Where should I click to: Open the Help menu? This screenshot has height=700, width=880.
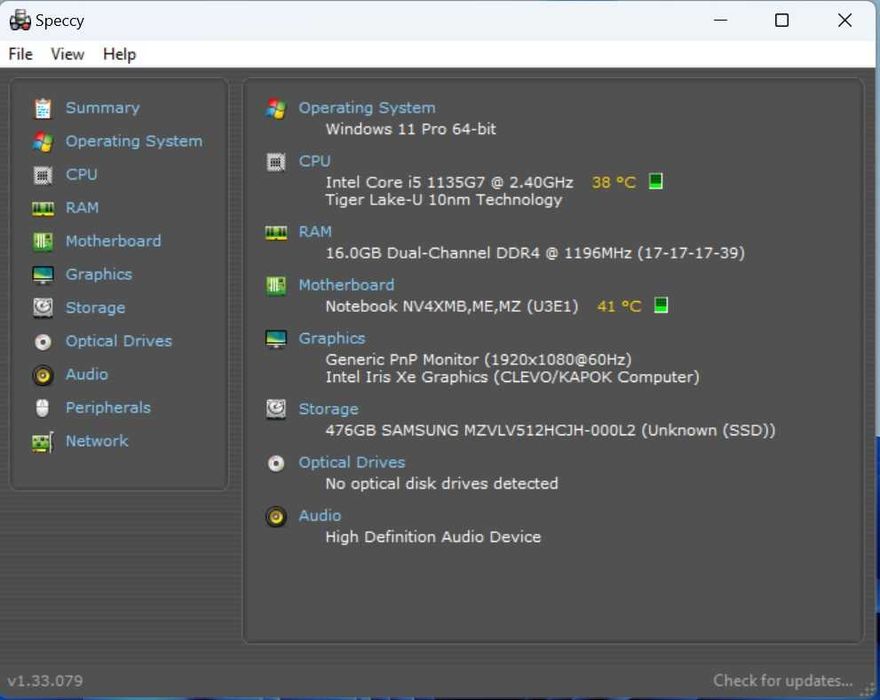(x=120, y=54)
